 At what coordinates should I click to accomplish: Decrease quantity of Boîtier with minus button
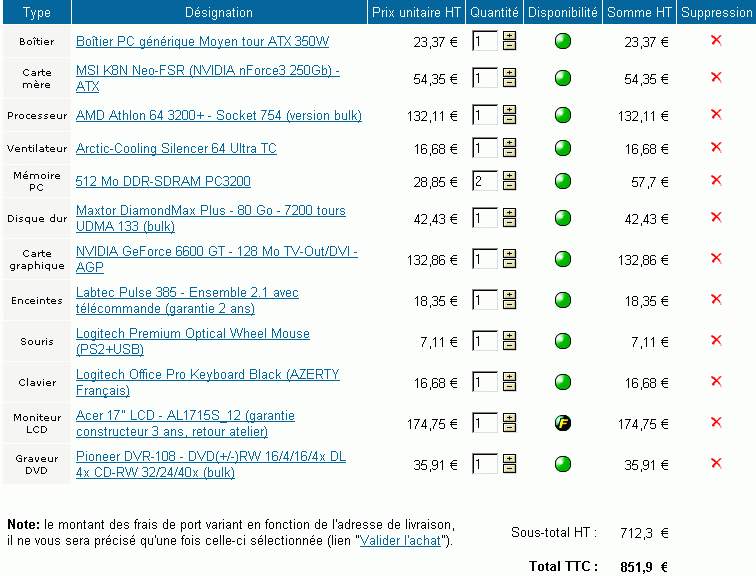(x=509, y=46)
